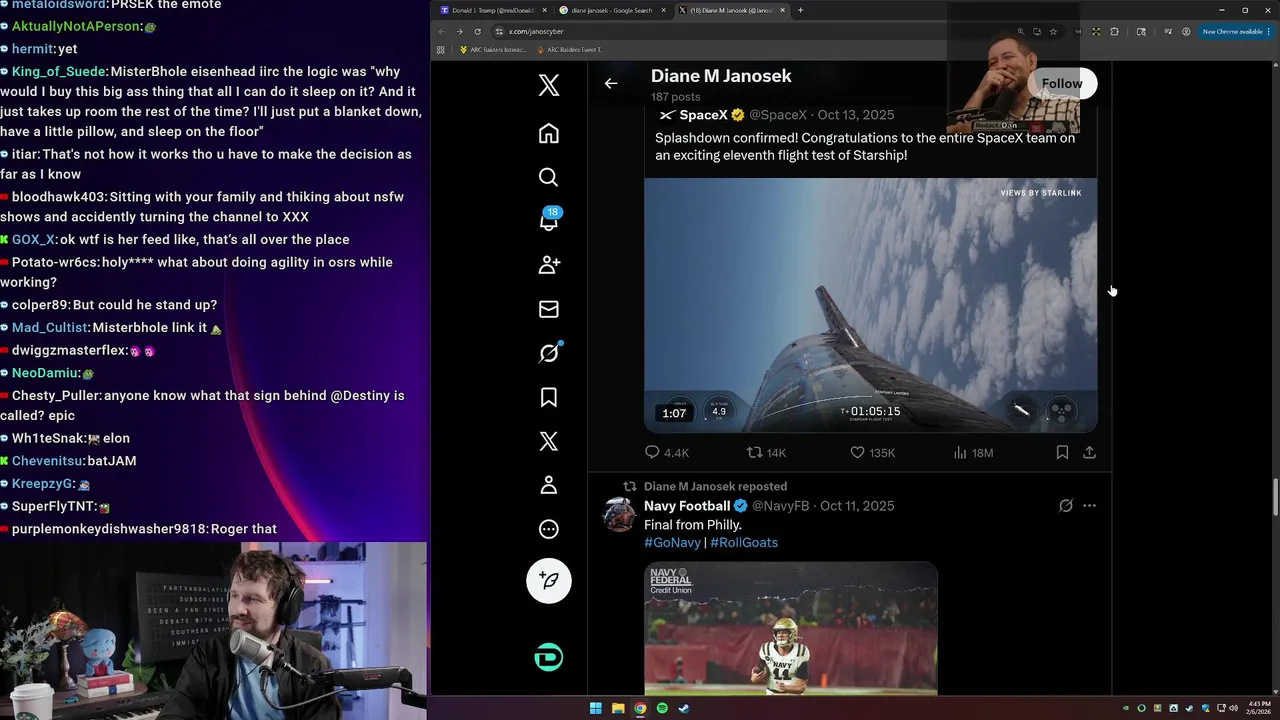Reload the page in Chrome
This screenshot has height=720, width=1280.
[x=477, y=31]
